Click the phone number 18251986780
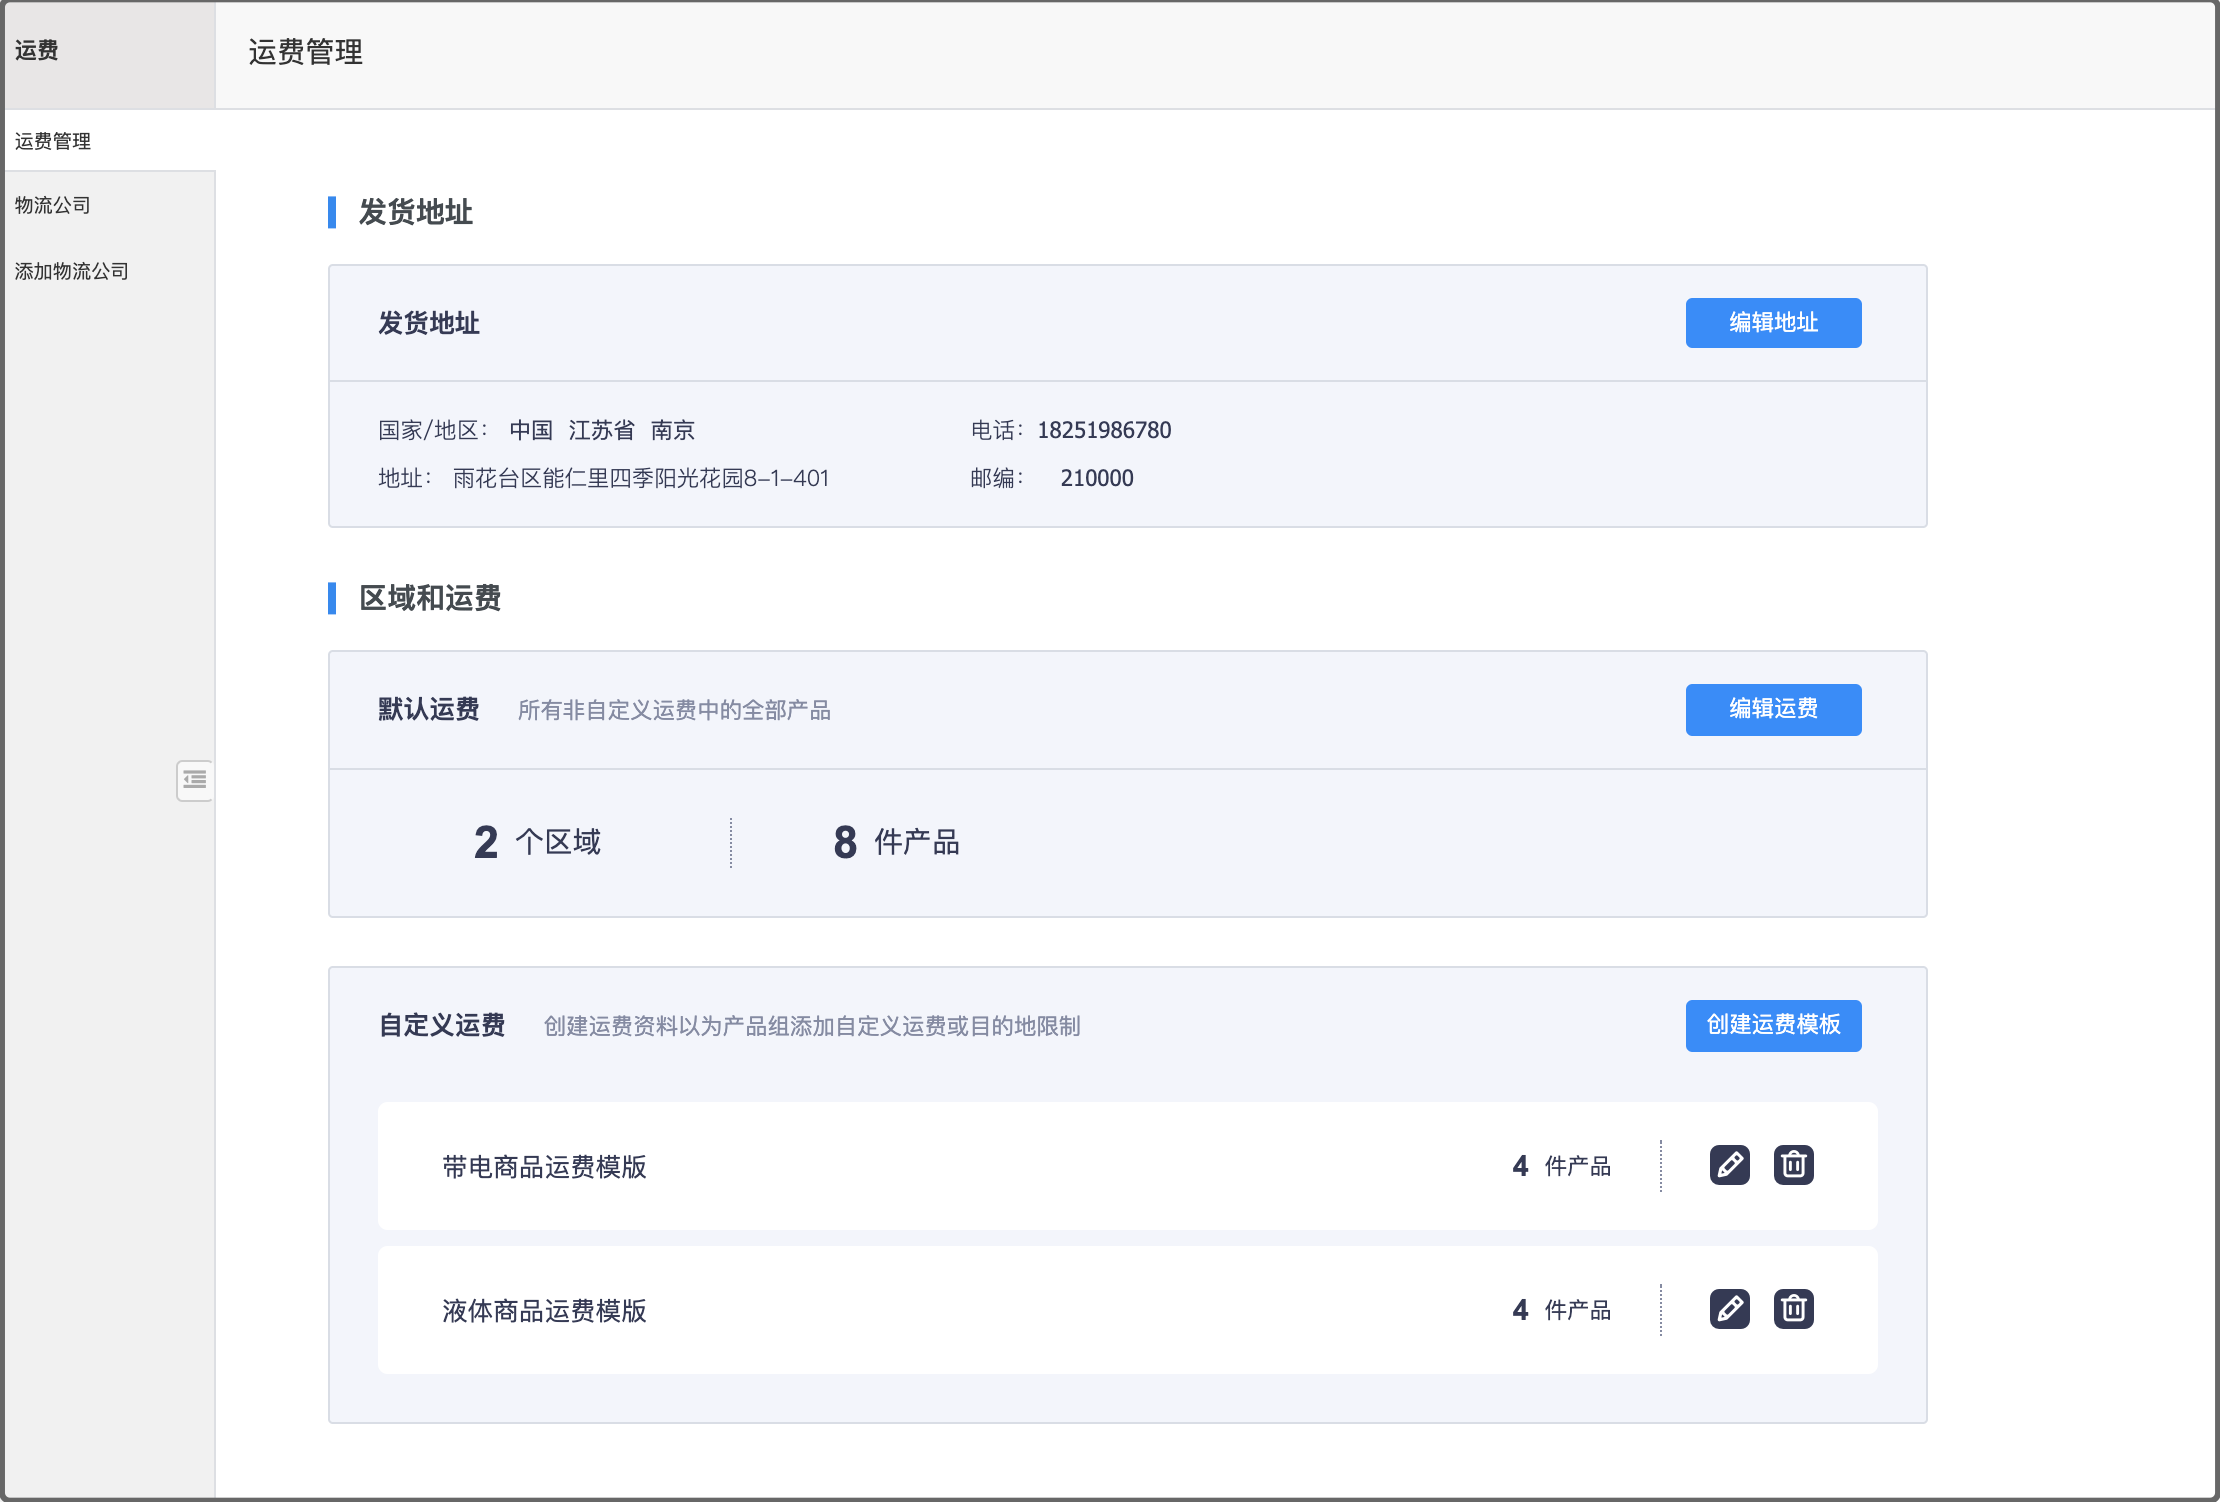The image size is (2220, 1502). (1104, 430)
